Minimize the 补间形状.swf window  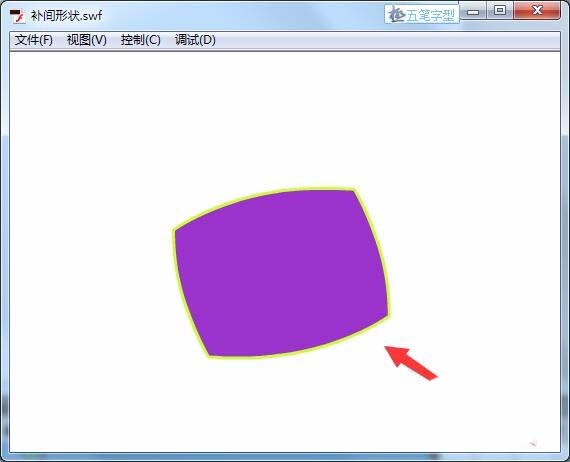[473, 11]
